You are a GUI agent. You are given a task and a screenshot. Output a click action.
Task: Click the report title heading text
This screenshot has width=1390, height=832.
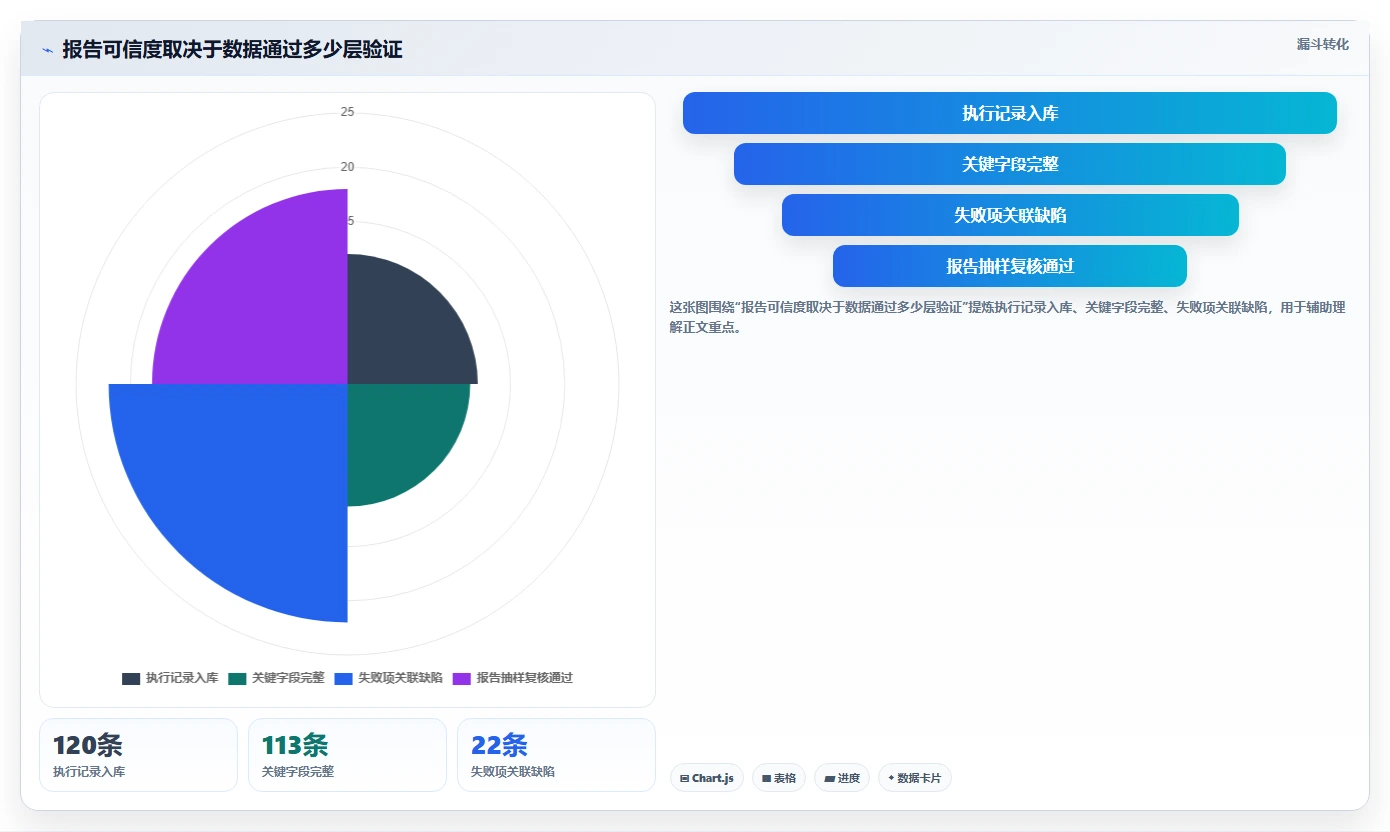[232, 50]
